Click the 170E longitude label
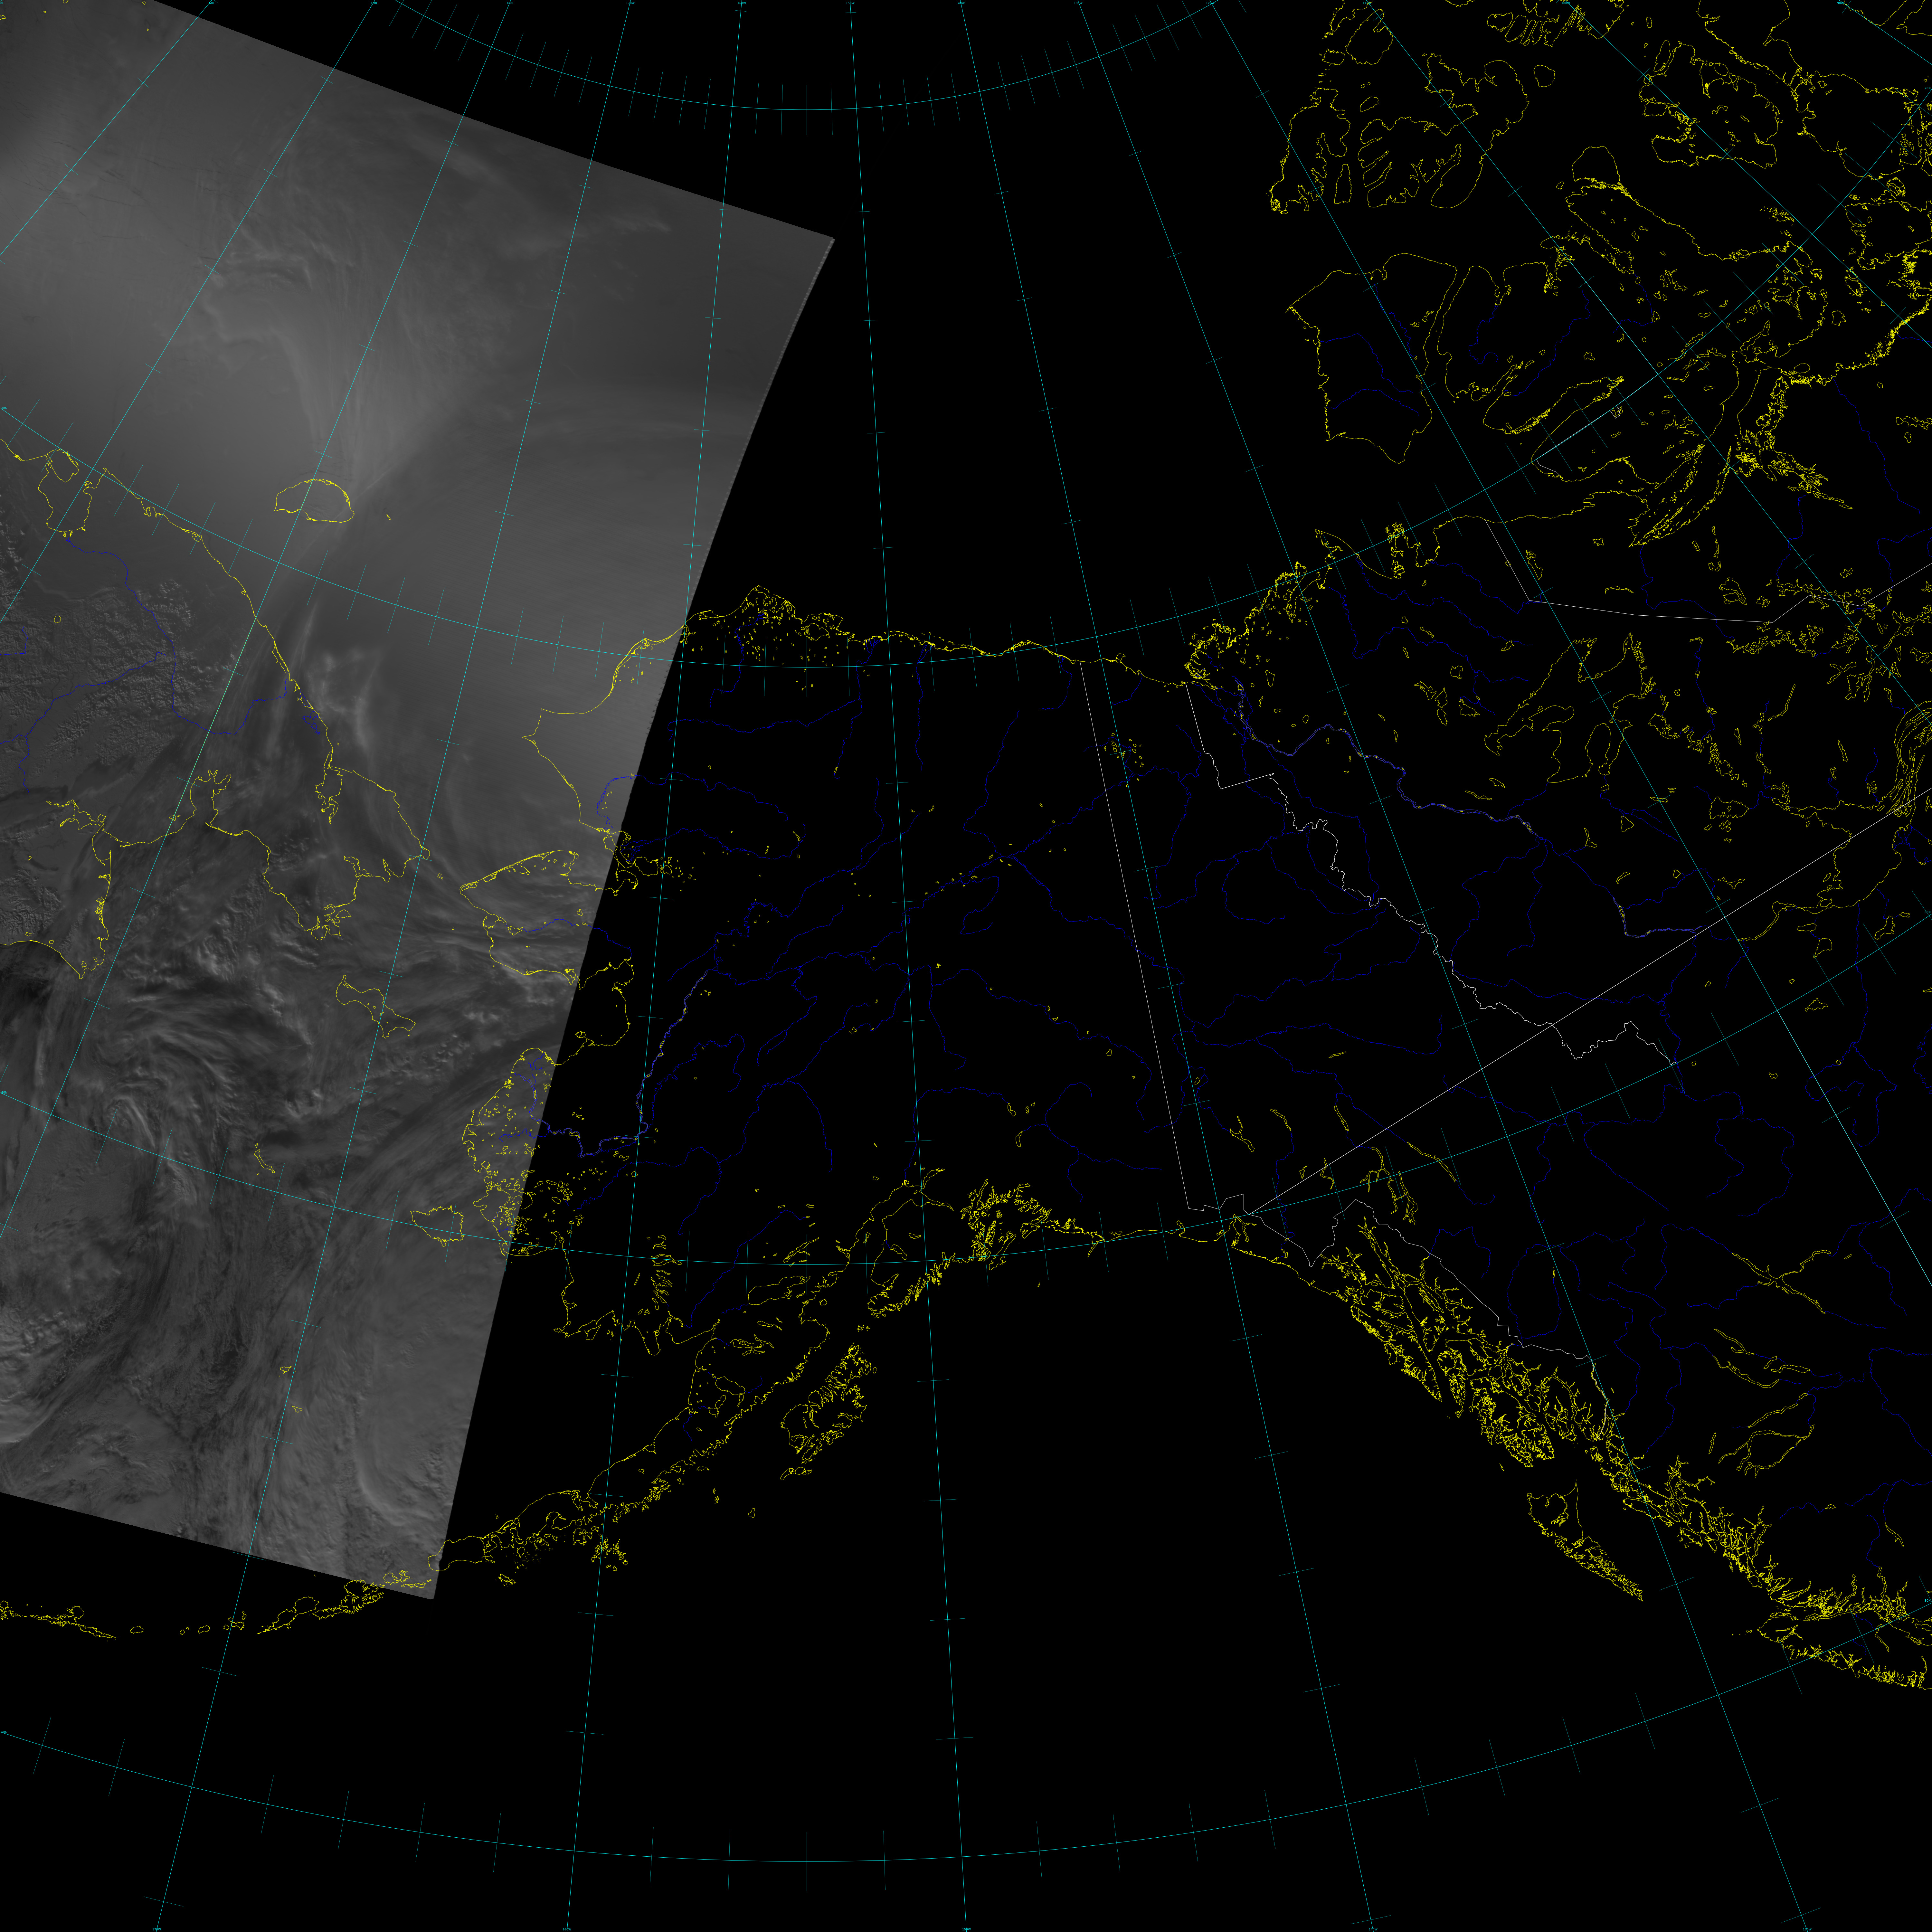This screenshot has width=1932, height=1932. pyautogui.click(x=374, y=3)
